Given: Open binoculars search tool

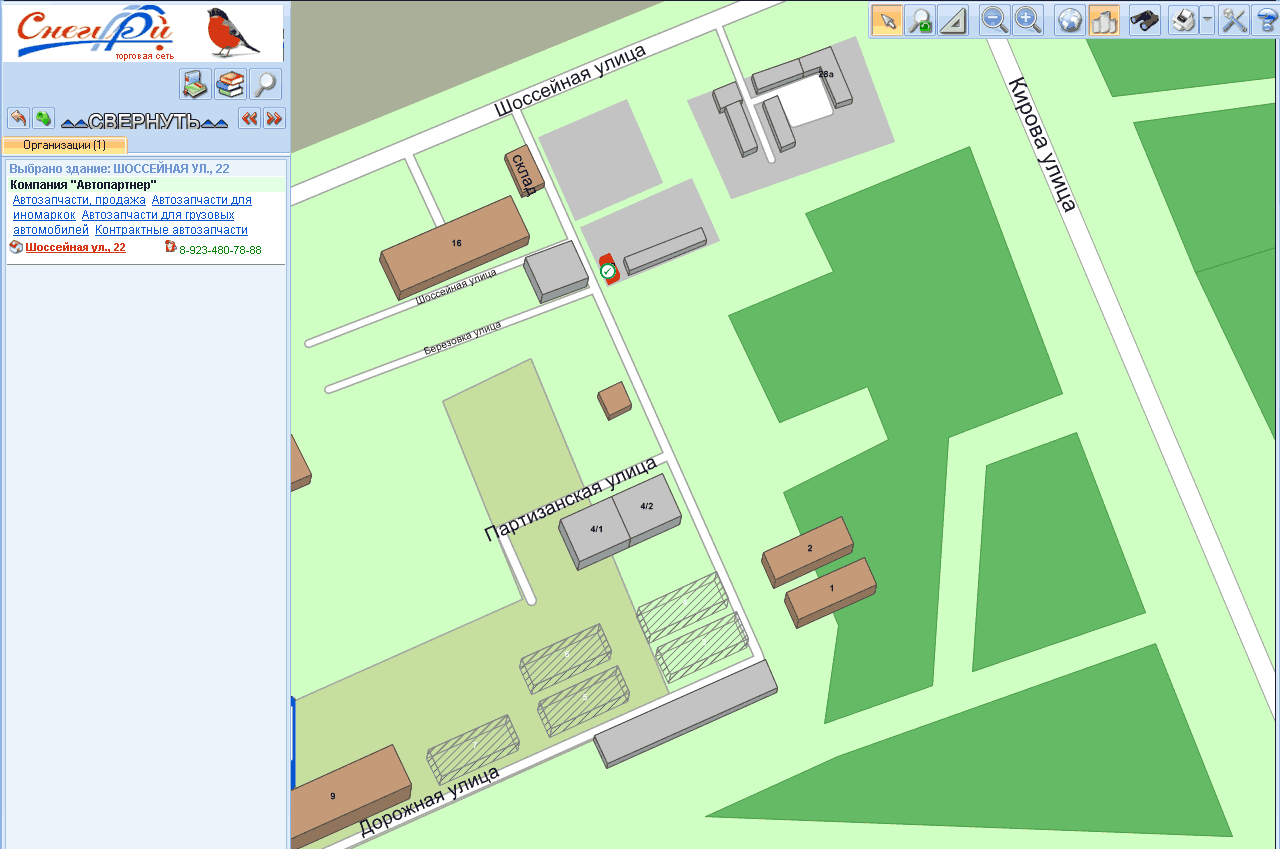Looking at the screenshot, I should click(1144, 20).
